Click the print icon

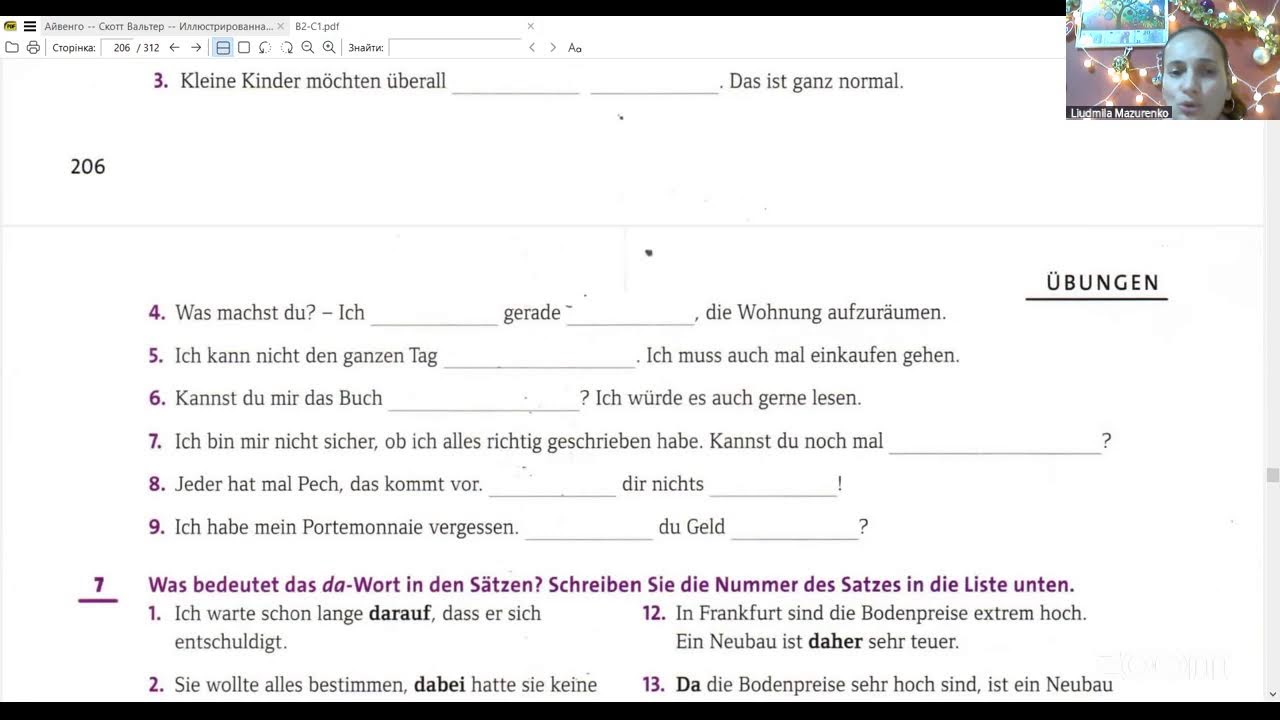point(33,47)
